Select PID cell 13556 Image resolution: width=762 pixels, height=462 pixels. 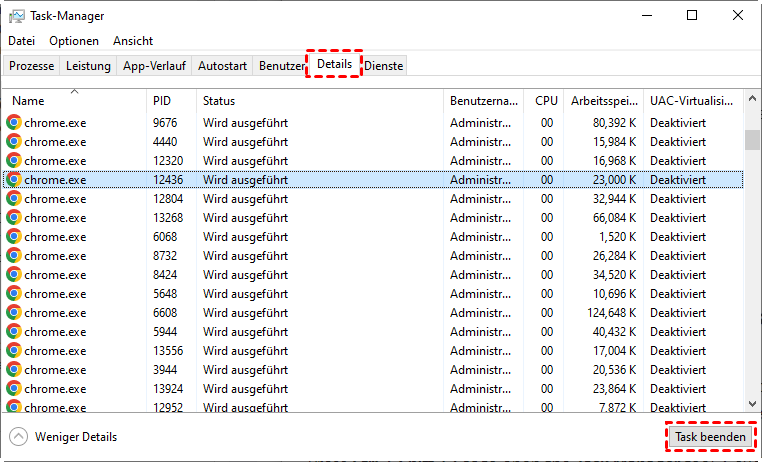pos(168,350)
